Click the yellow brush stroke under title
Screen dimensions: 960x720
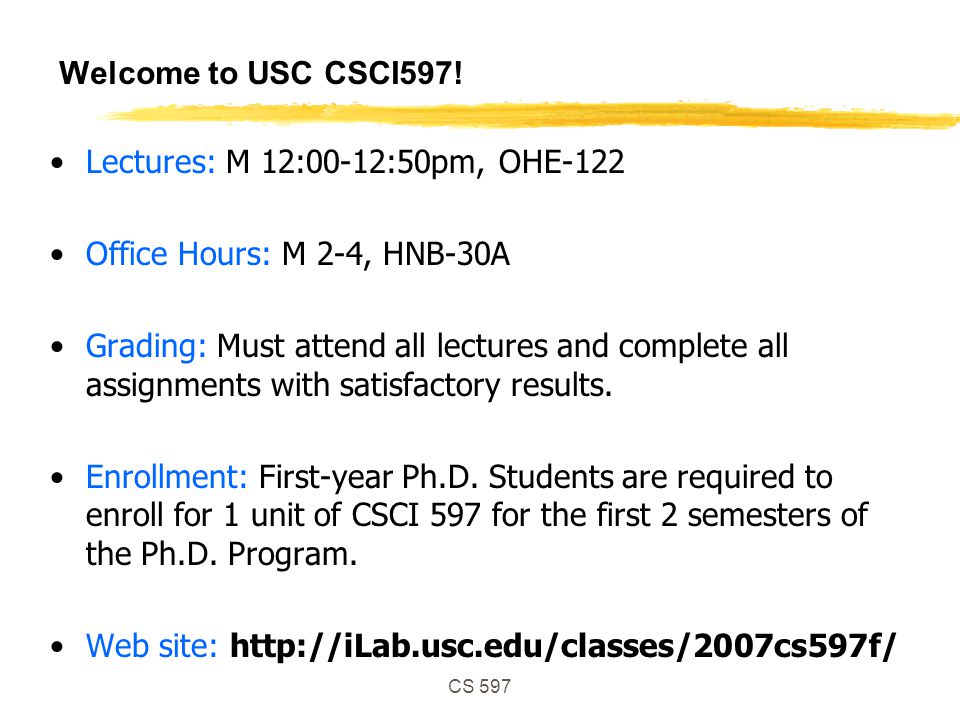coord(528,114)
